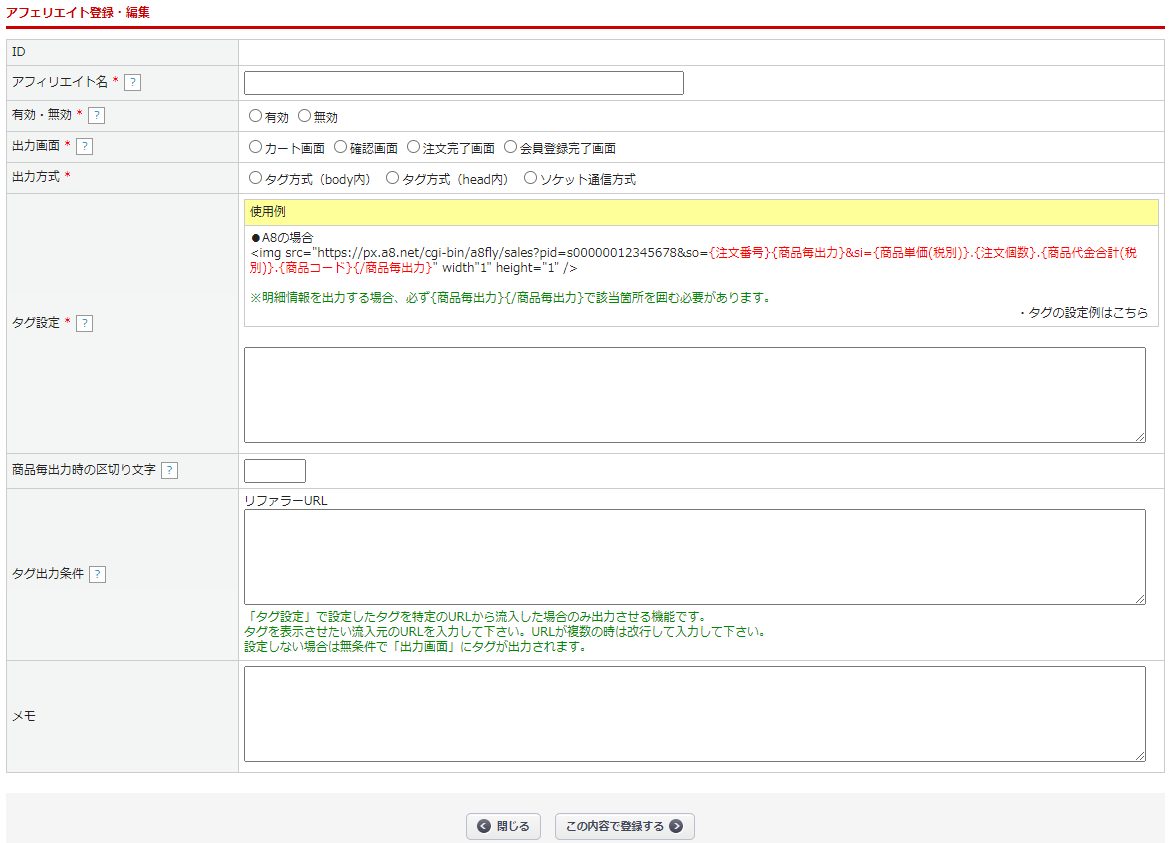Open help icon beside 有効・無効
The height and width of the screenshot is (843, 1172).
[96, 115]
